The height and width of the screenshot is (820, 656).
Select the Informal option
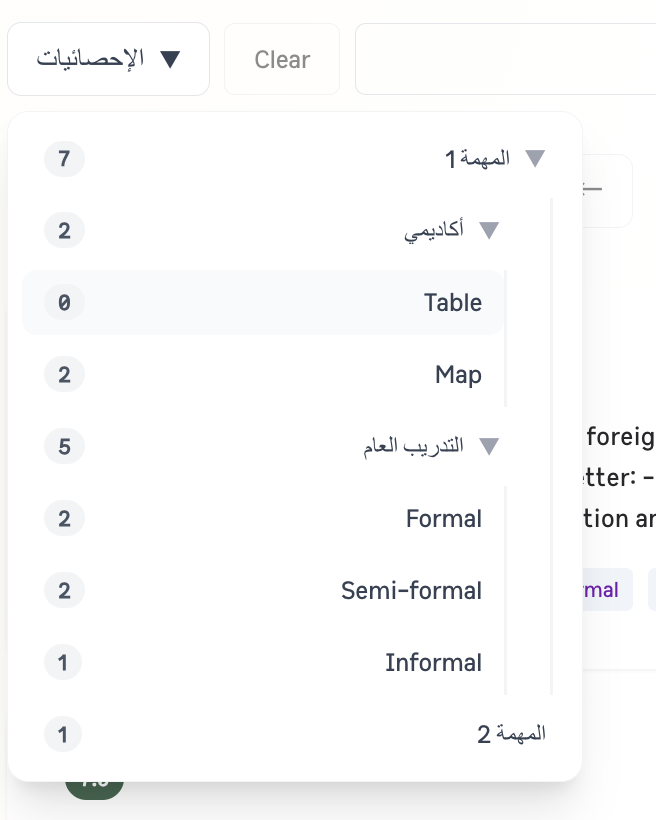tap(263, 663)
